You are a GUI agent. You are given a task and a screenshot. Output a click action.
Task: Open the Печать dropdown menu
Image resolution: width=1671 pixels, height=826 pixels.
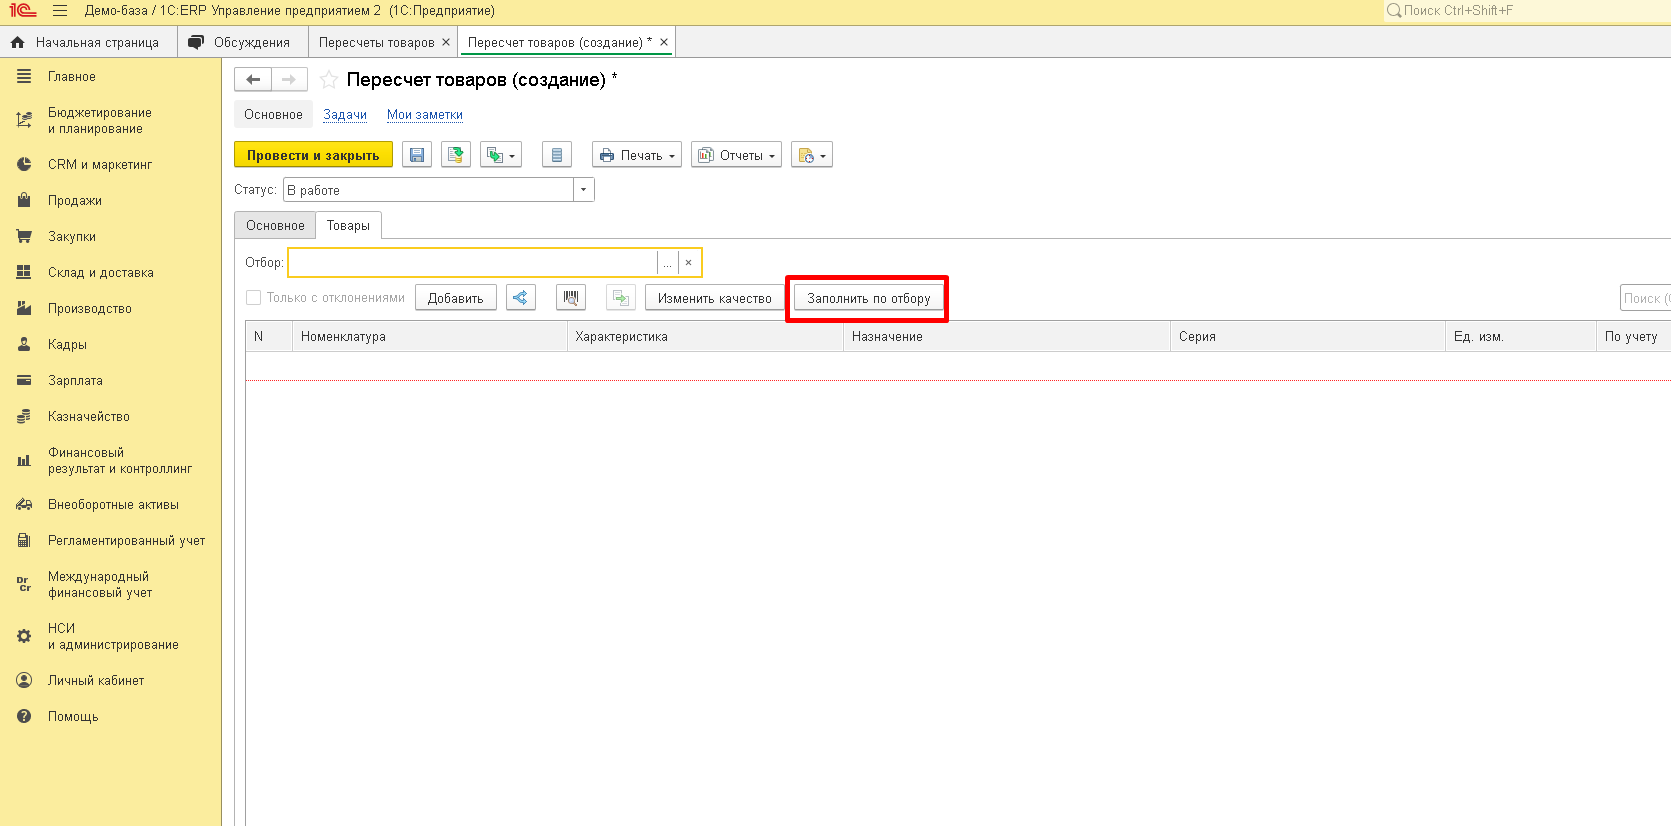click(x=637, y=155)
